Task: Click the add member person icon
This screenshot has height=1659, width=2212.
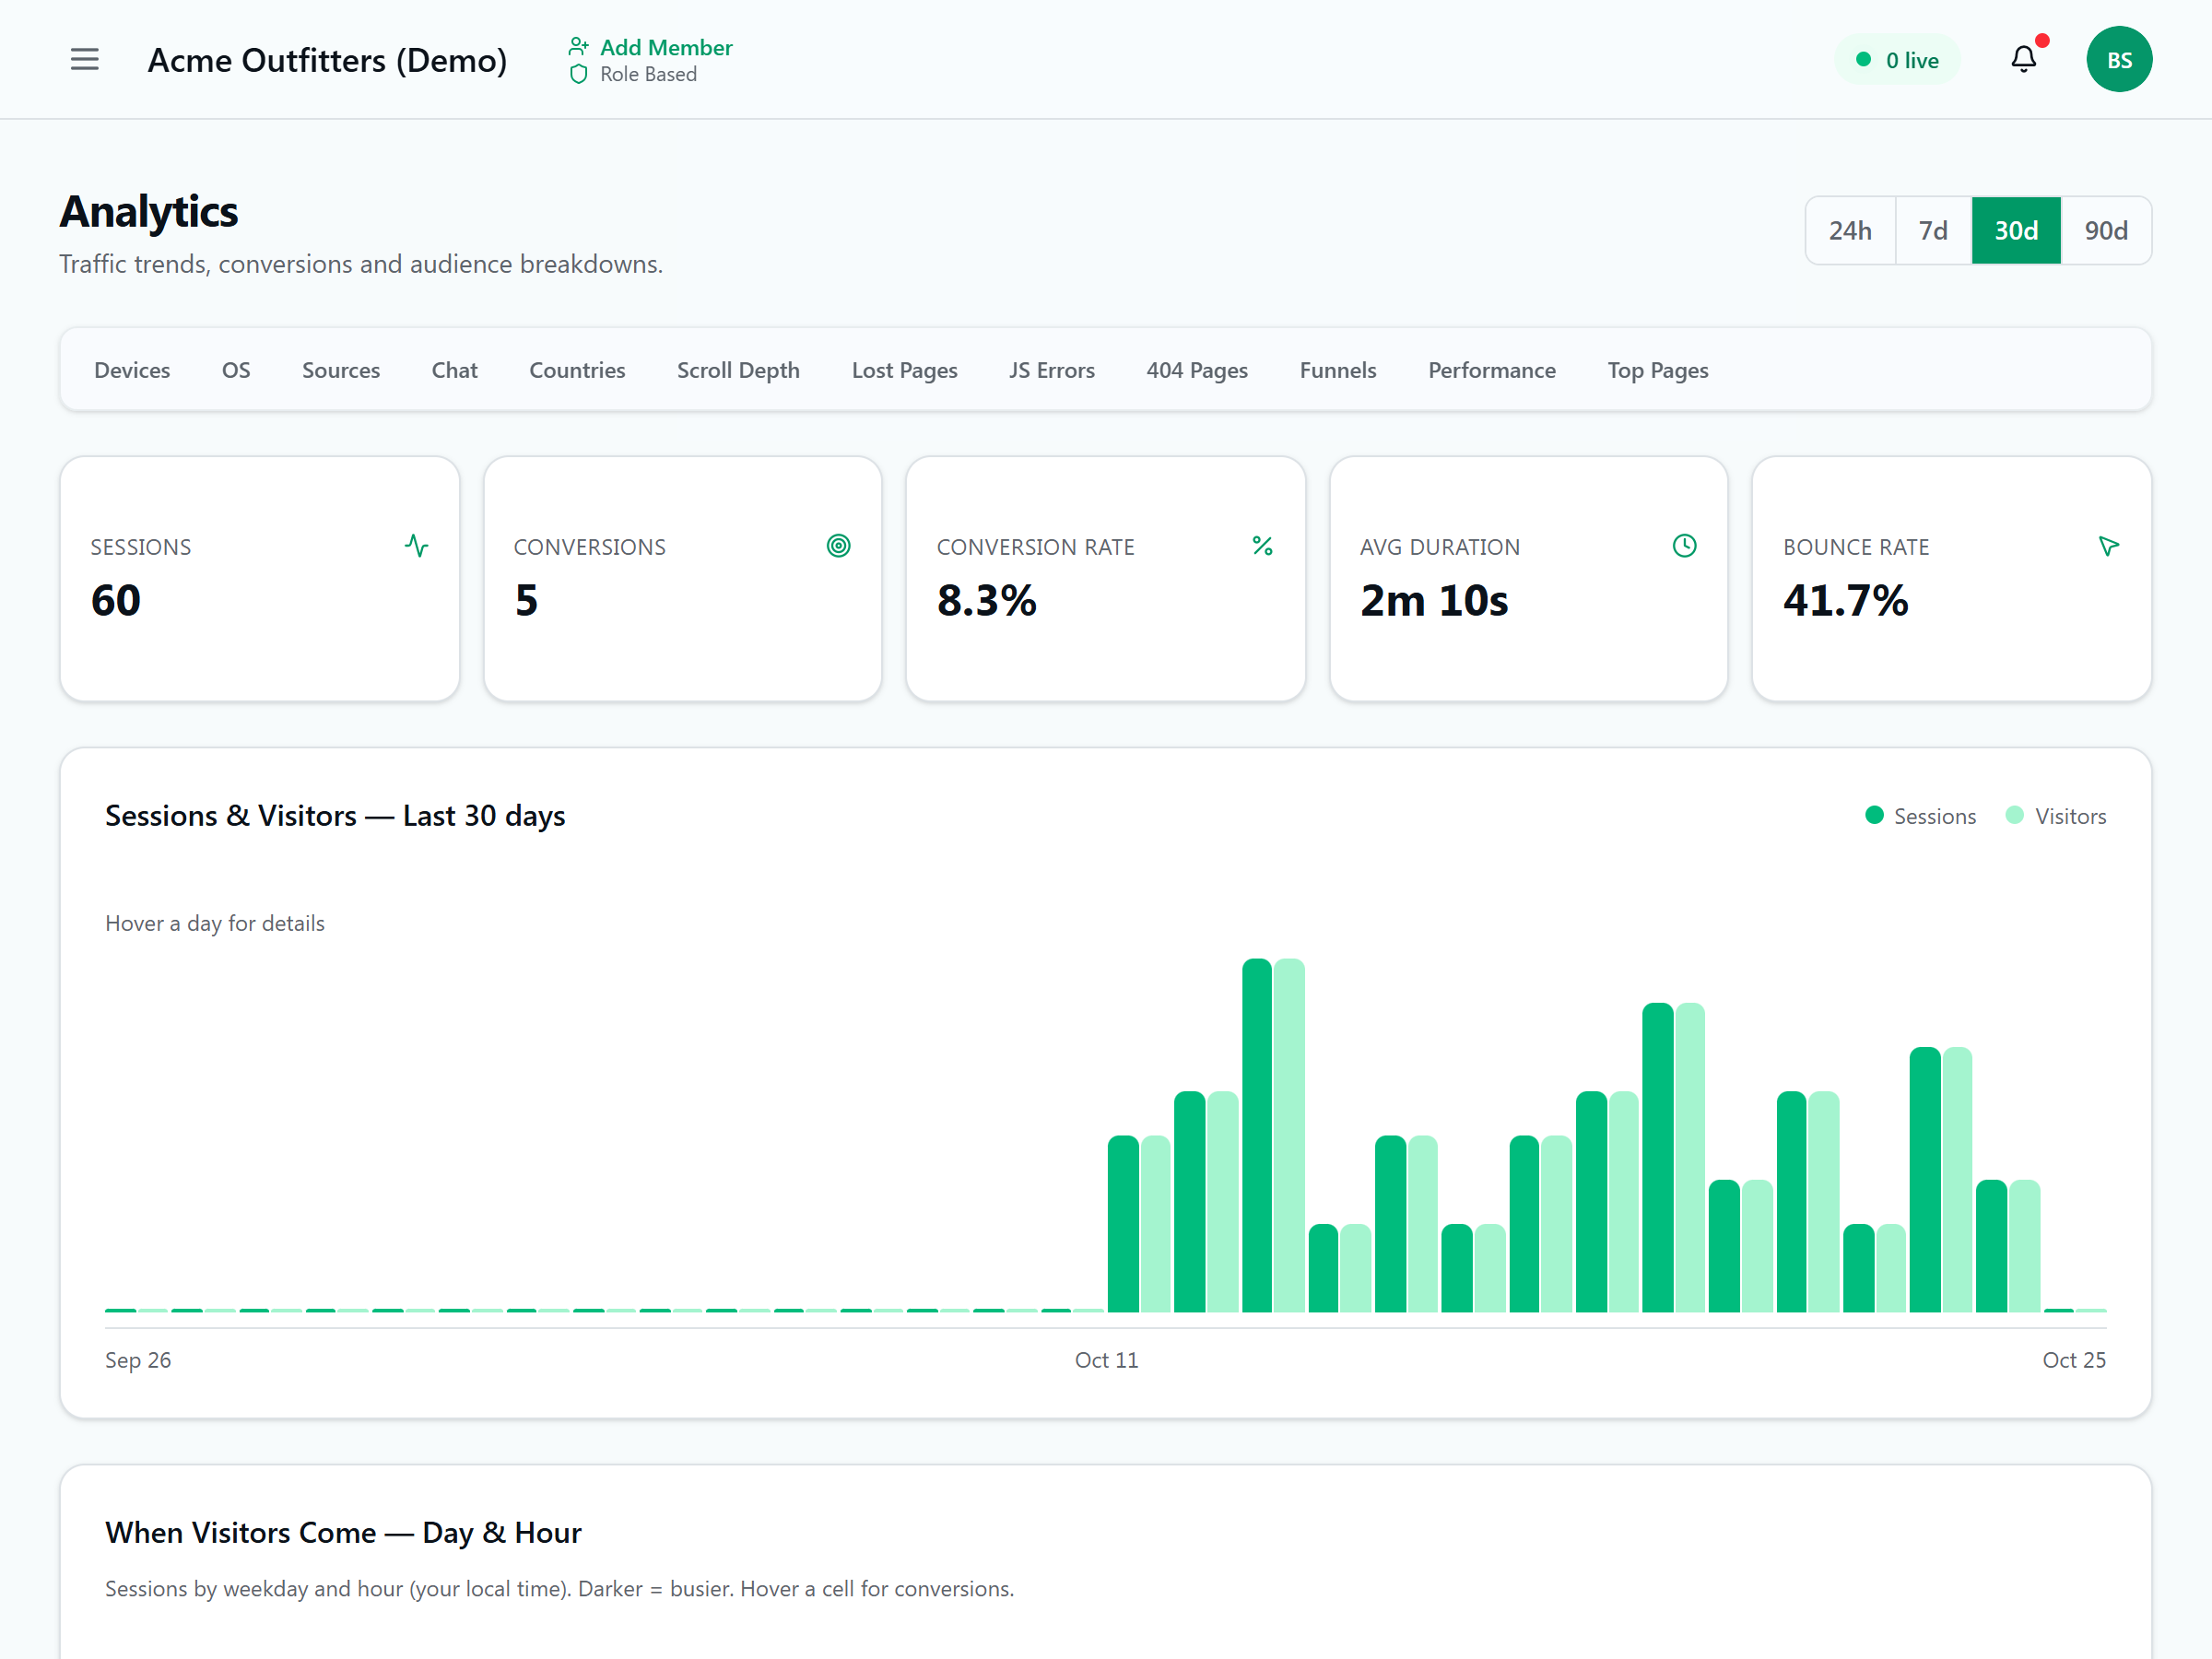Action: [578, 46]
